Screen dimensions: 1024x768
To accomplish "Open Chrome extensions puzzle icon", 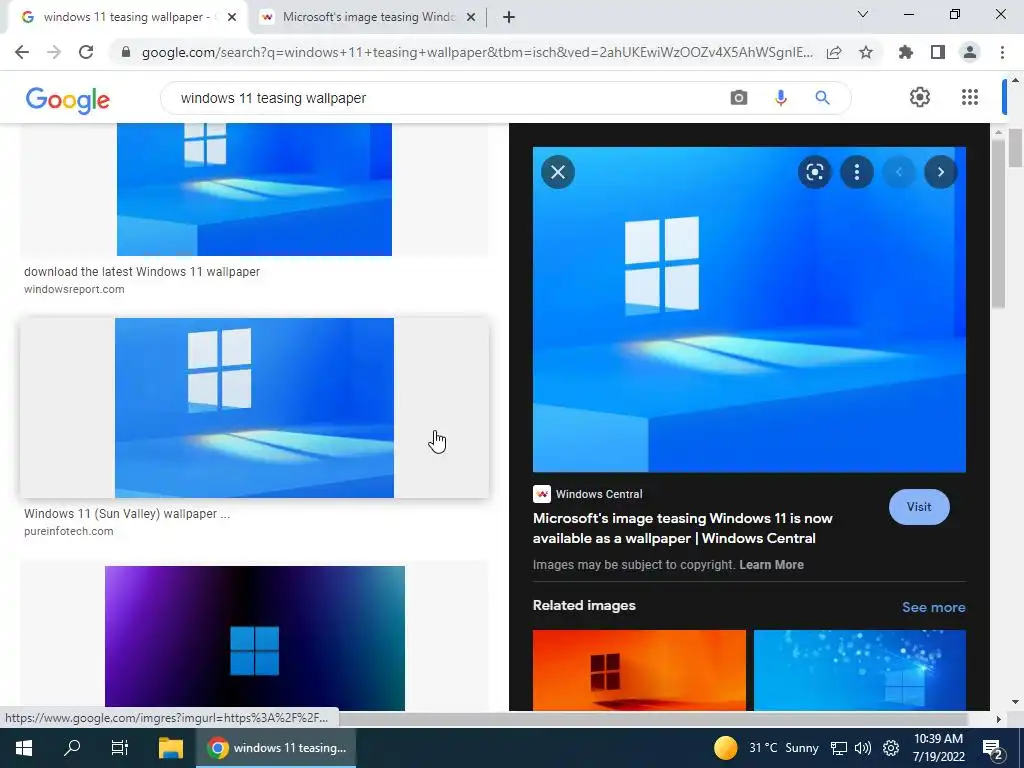I will [x=906, y=52].
